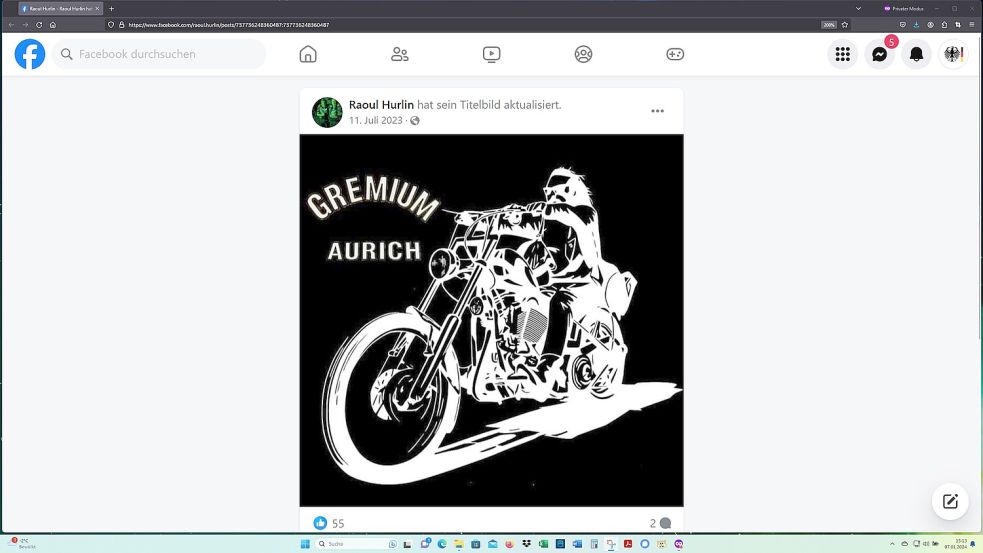Open a new browser tab with plus

(112, 9)
